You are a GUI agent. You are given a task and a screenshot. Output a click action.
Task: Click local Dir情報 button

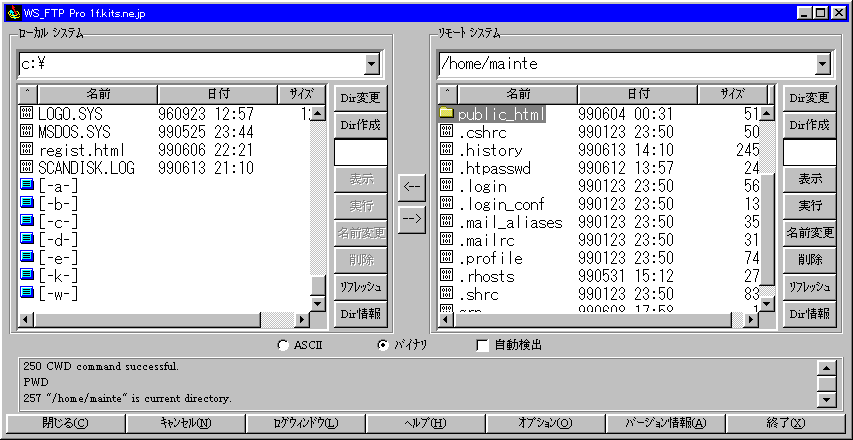(x=361, y=314)
